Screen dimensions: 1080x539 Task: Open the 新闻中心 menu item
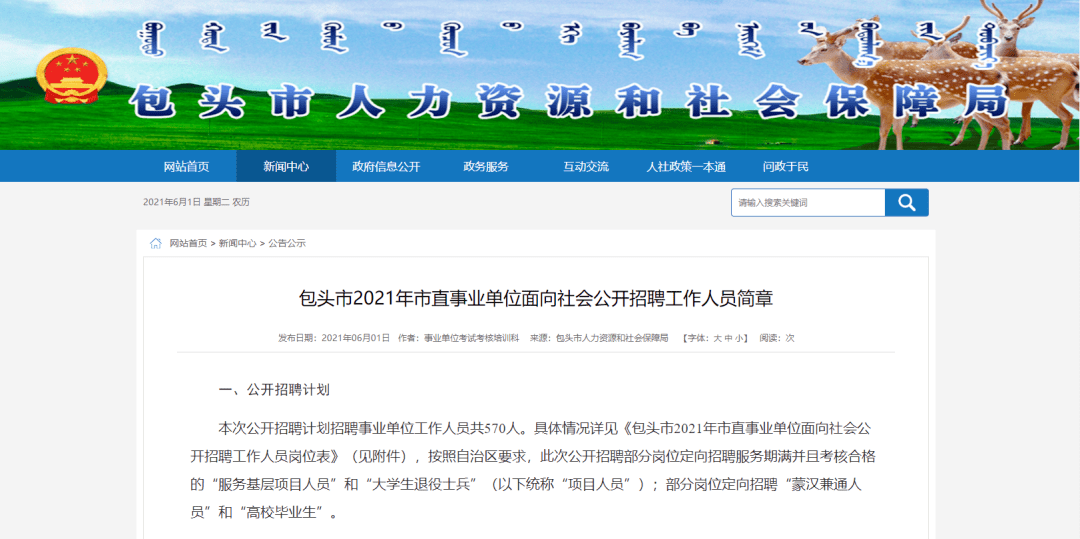286,167
